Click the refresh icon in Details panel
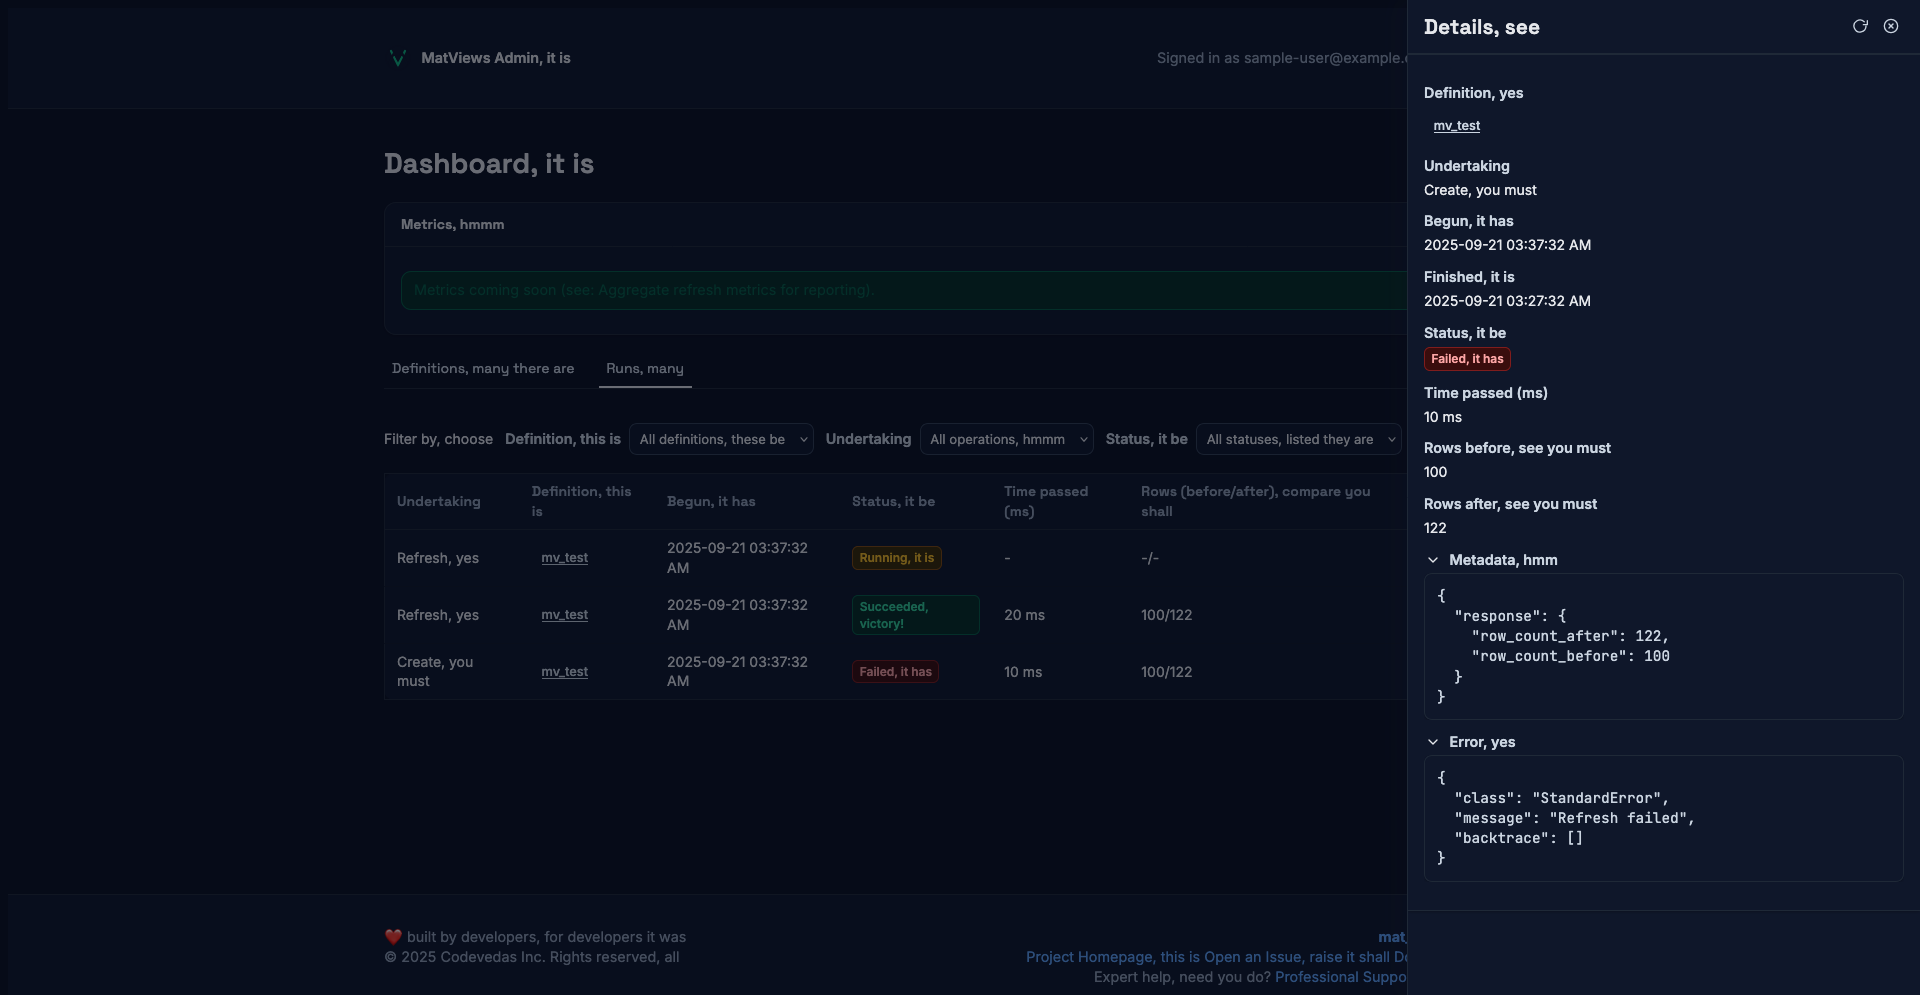 (x=1860, y=27)
